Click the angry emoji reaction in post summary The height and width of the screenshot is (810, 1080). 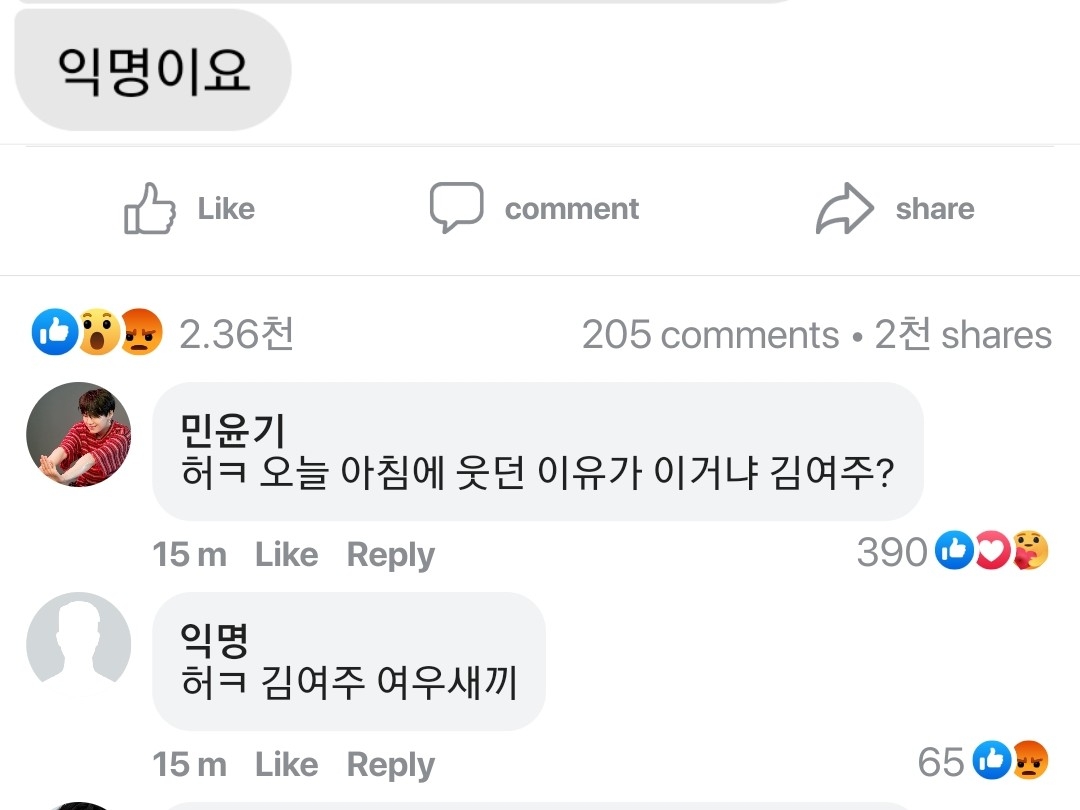(141, 333)
